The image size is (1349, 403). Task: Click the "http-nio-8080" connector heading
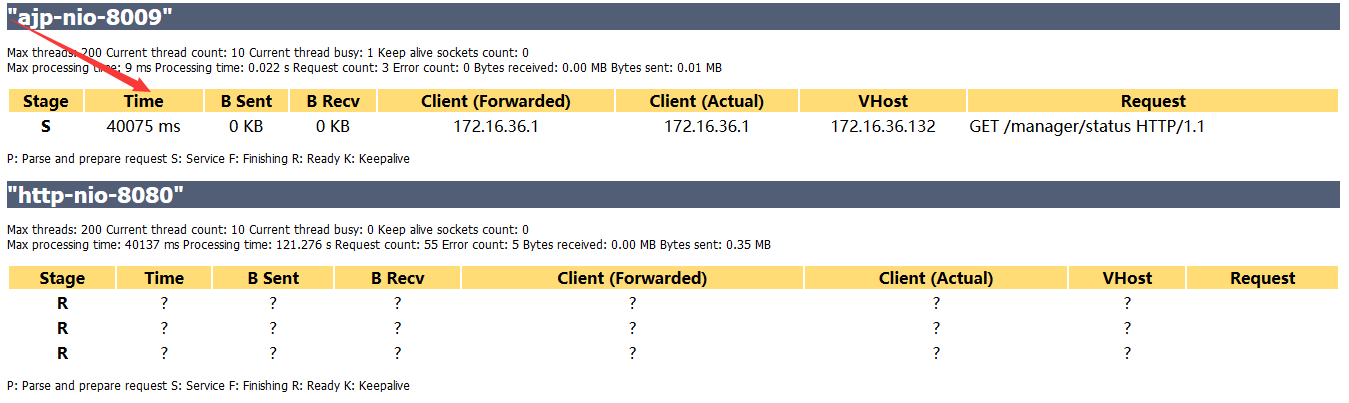pyautogui.click(x=95, y=195)
